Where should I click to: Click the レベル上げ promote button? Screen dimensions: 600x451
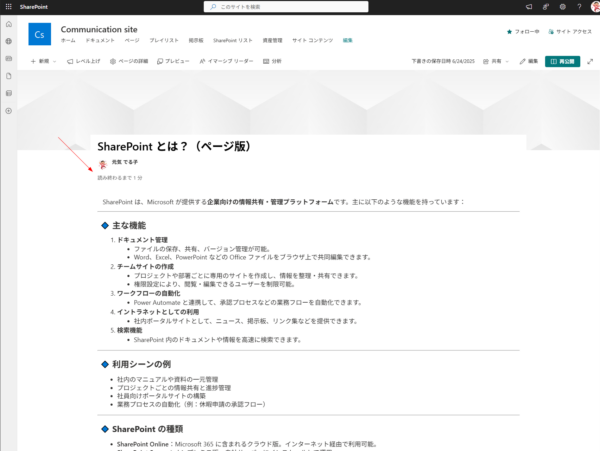(x=83, y=61)
